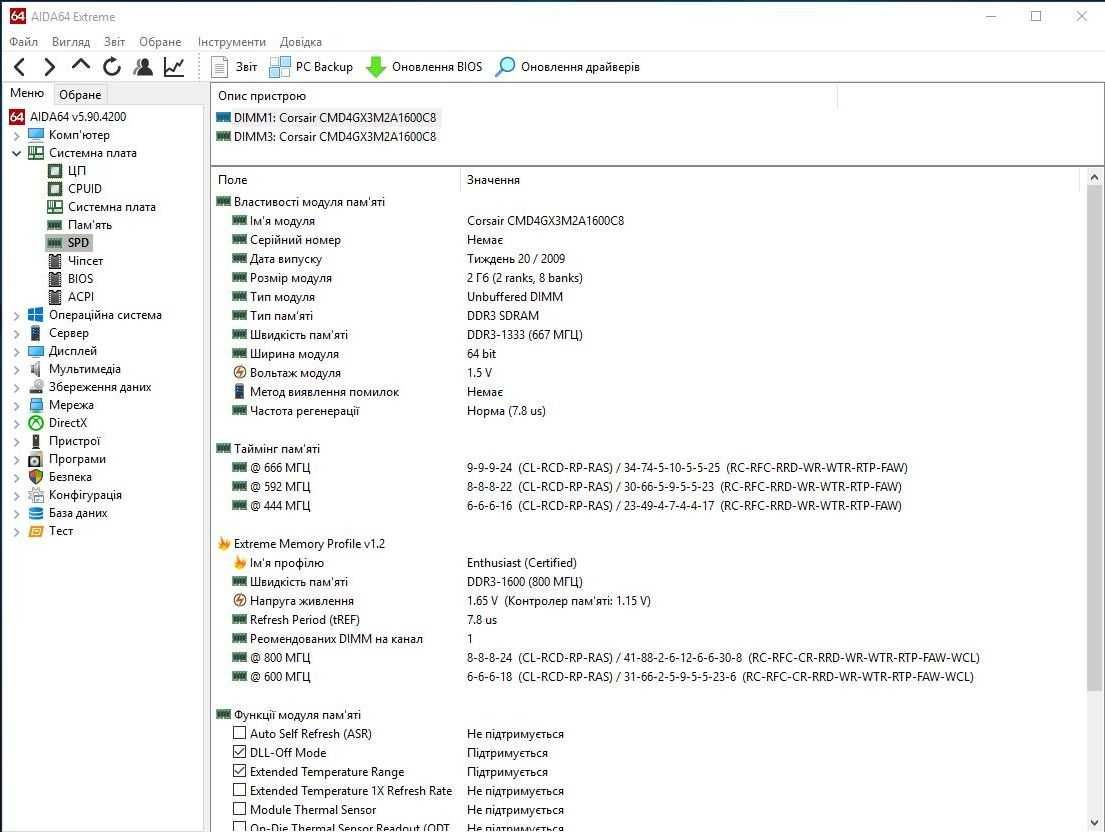
Task: Click the Значення column header
Action: [x=770, y=180]
